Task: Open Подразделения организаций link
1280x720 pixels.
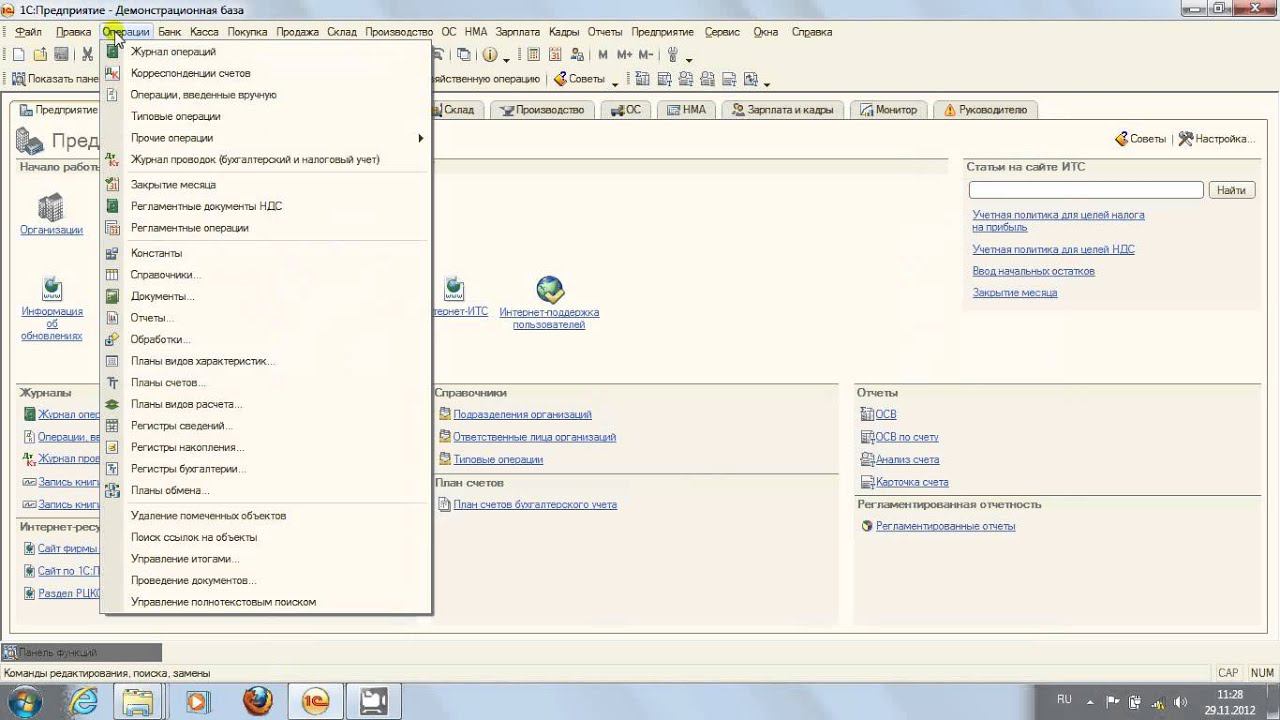Action: coord(522,415)
